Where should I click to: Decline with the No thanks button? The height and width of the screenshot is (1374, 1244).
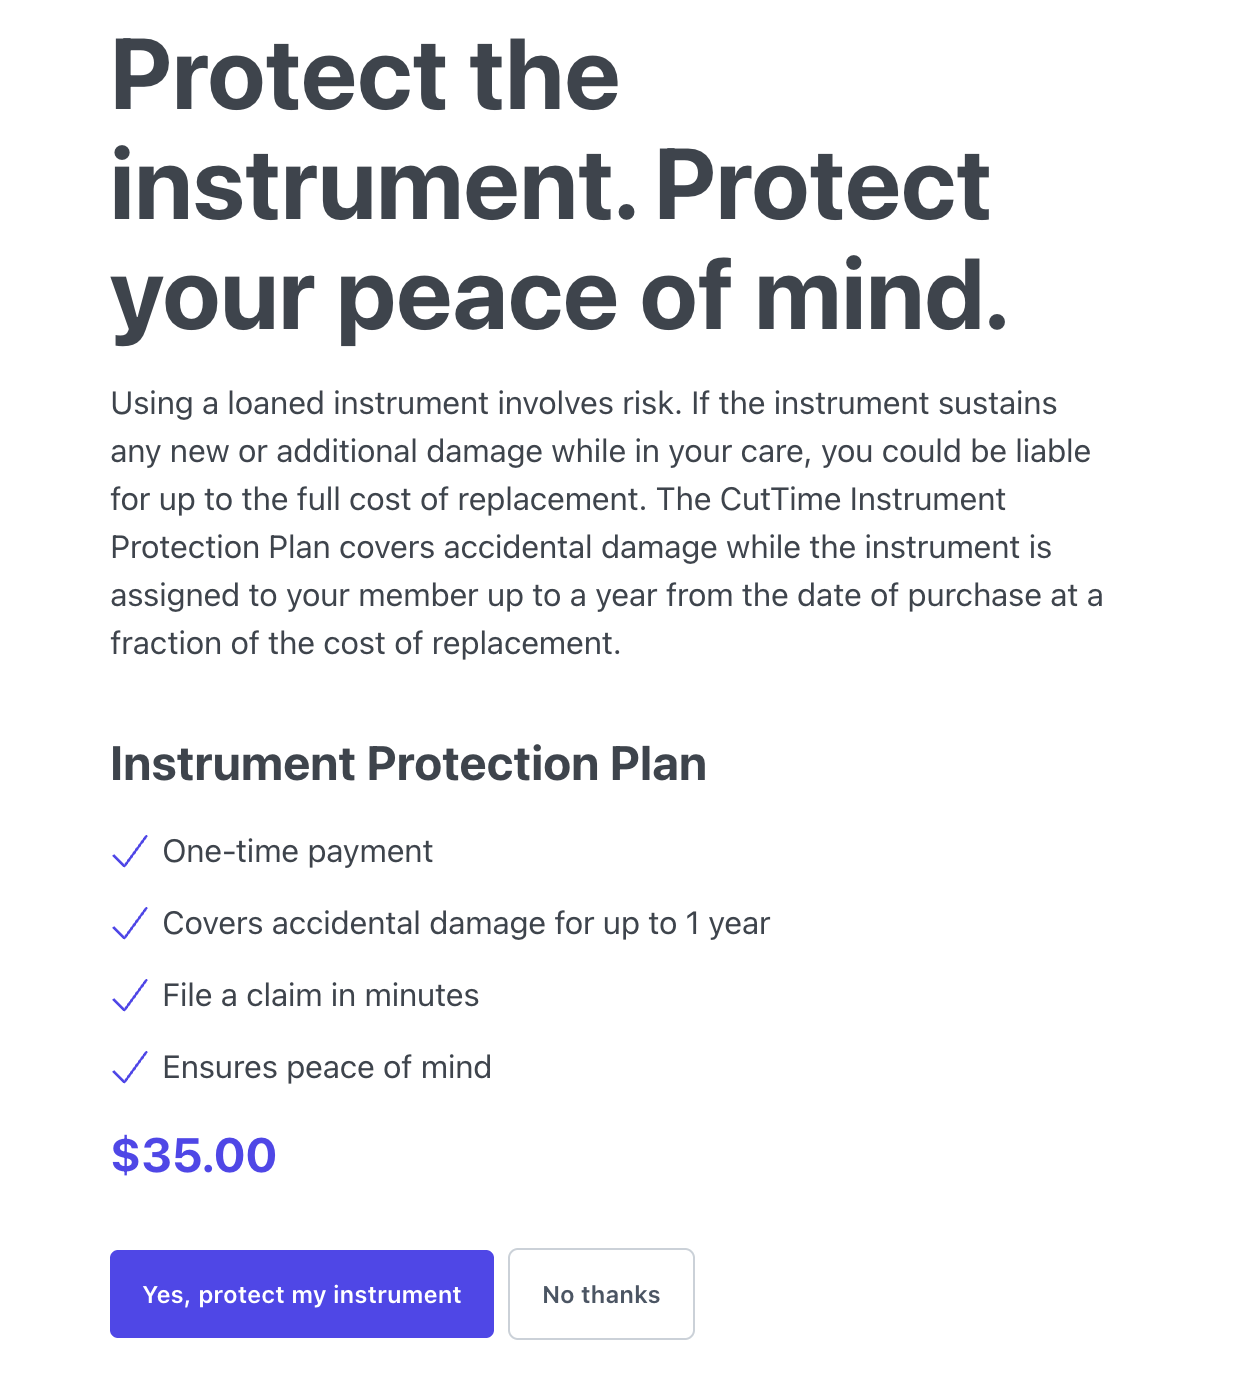[x=601, y=1294]
